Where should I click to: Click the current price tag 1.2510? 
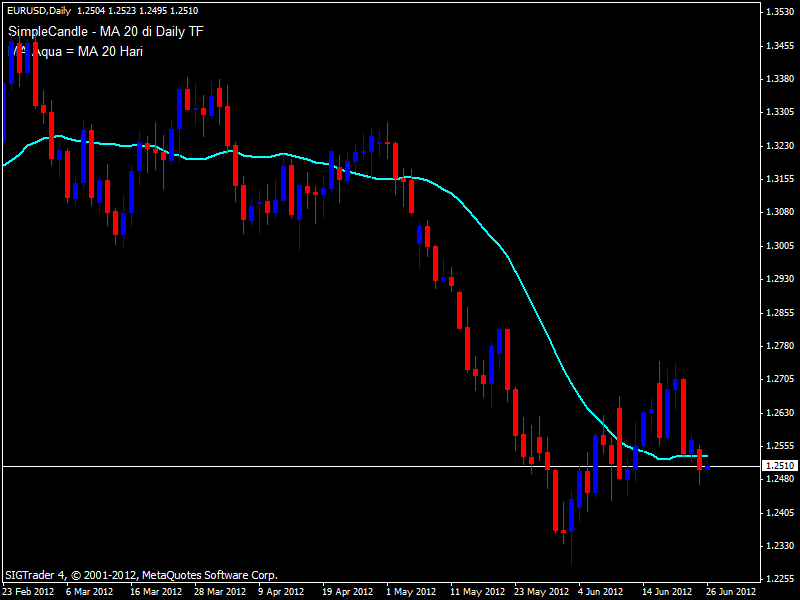point(780,466)
